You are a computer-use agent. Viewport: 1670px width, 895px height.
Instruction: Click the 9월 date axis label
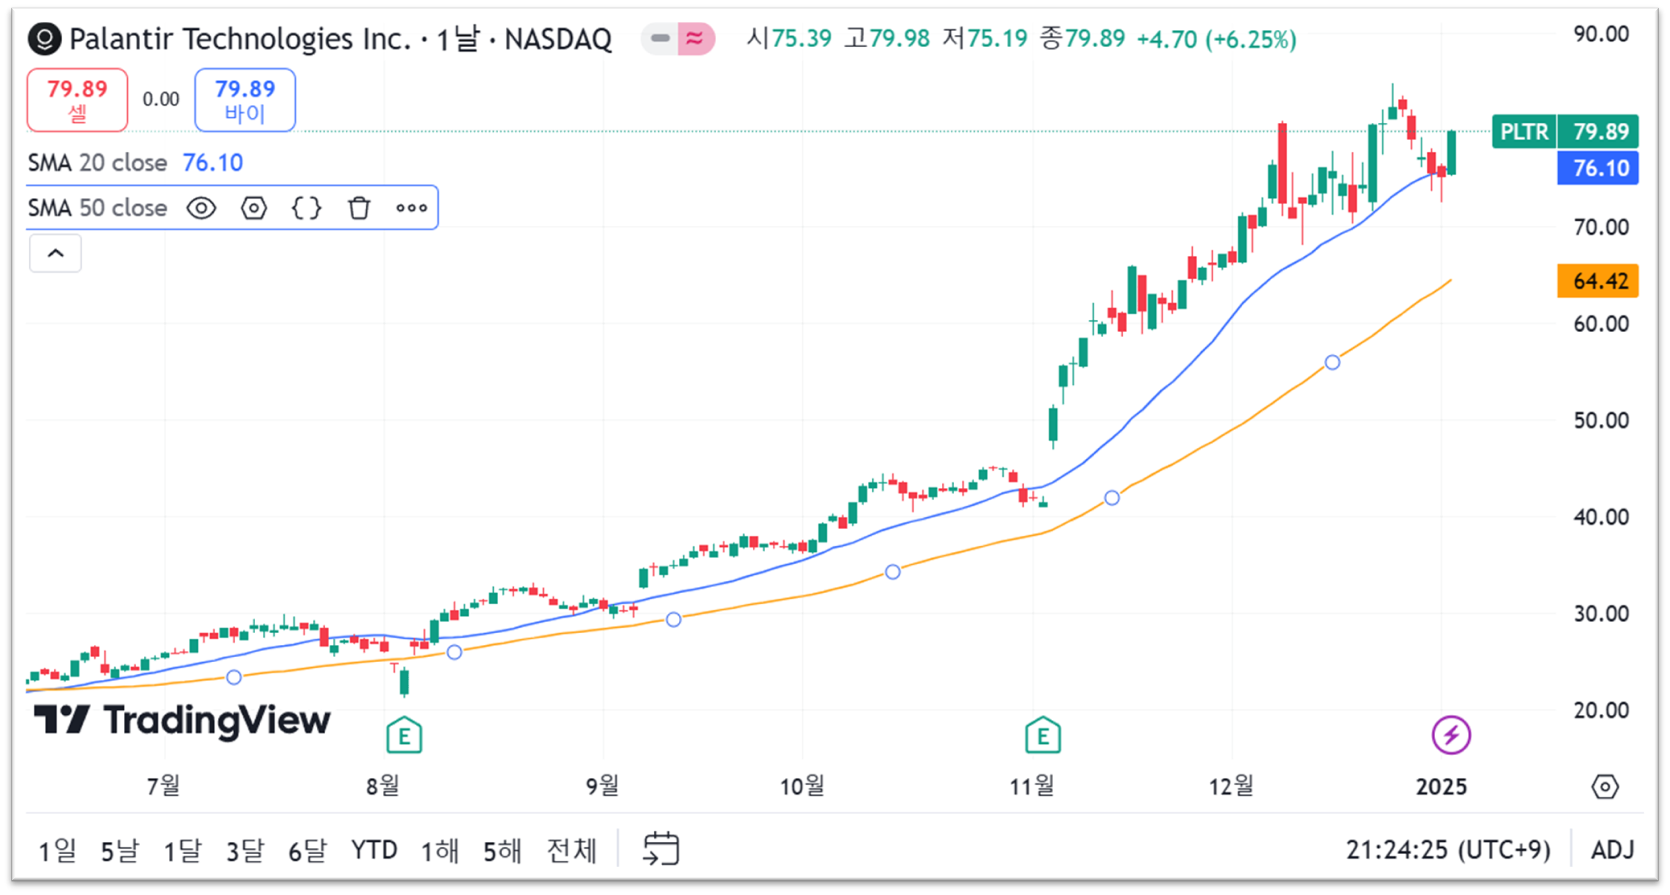click(x=603, y=786)
